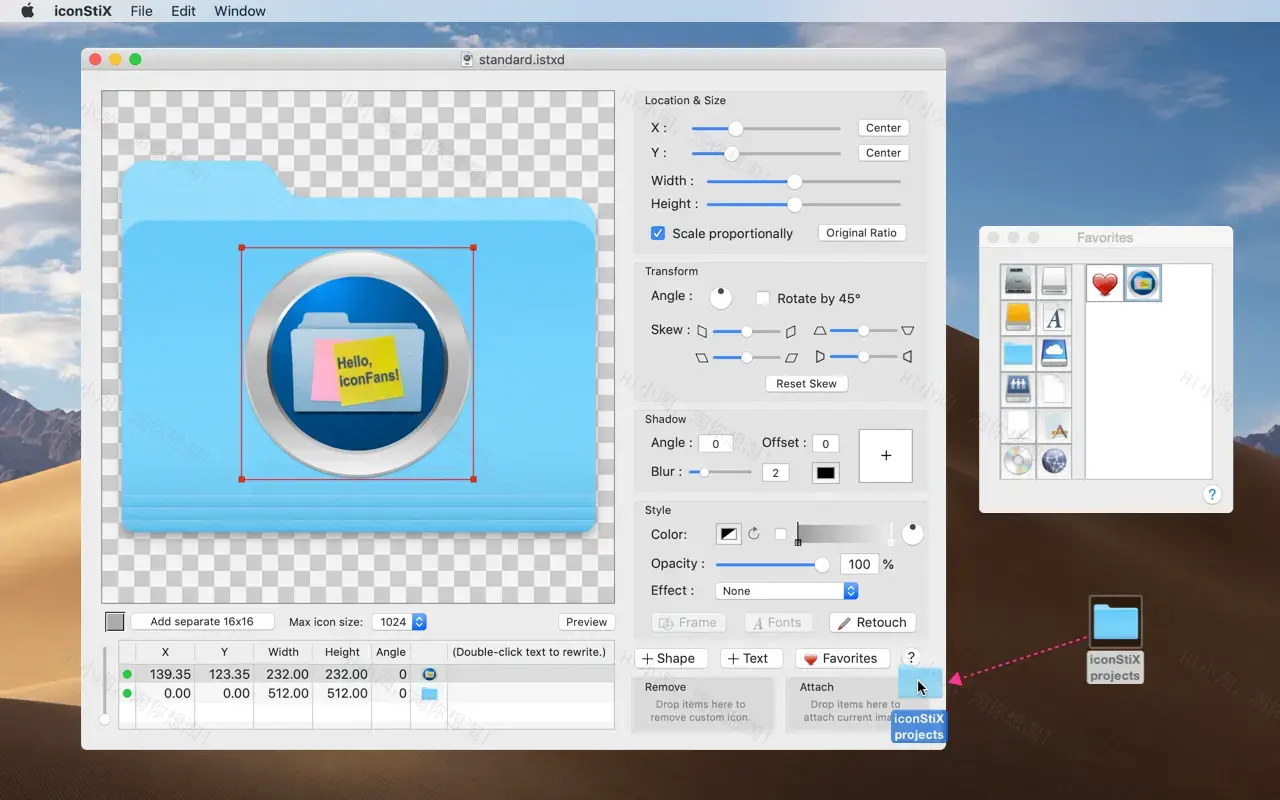Screen dimensions: 1280x800
Task: Click the CD disc icon in Favorites palette
Action: click(1017, 461)
